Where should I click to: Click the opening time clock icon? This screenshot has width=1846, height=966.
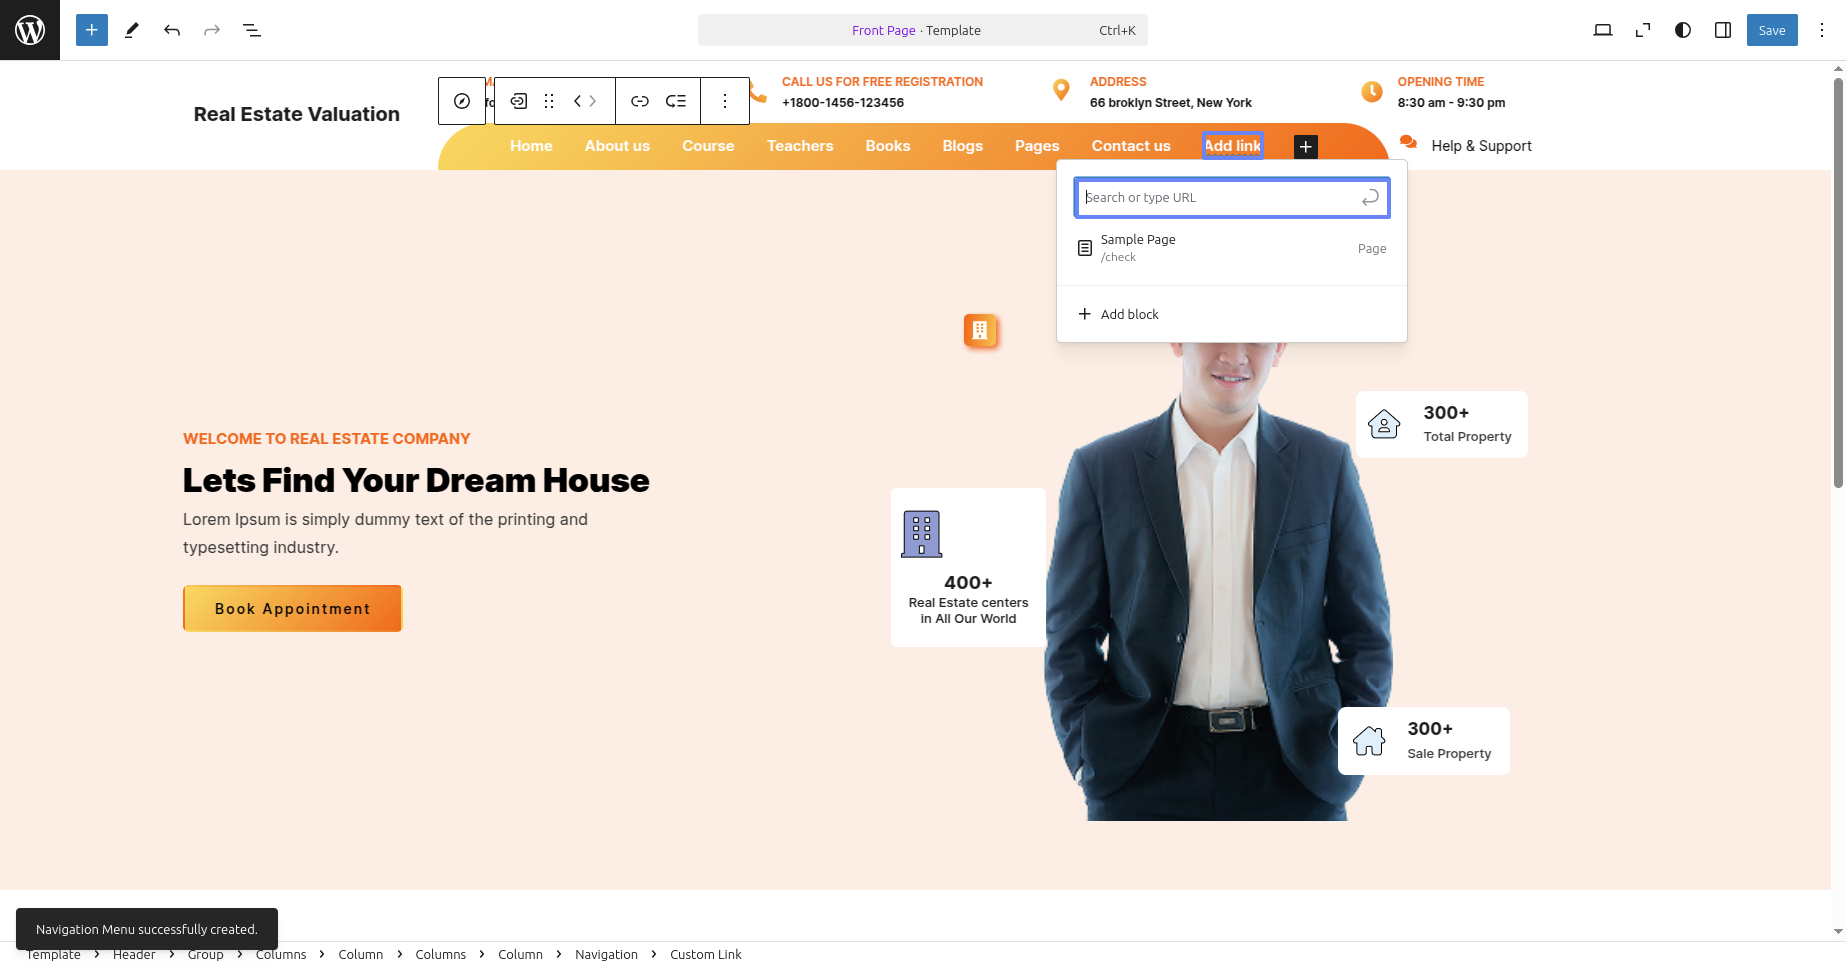[x=1372, y=91]
